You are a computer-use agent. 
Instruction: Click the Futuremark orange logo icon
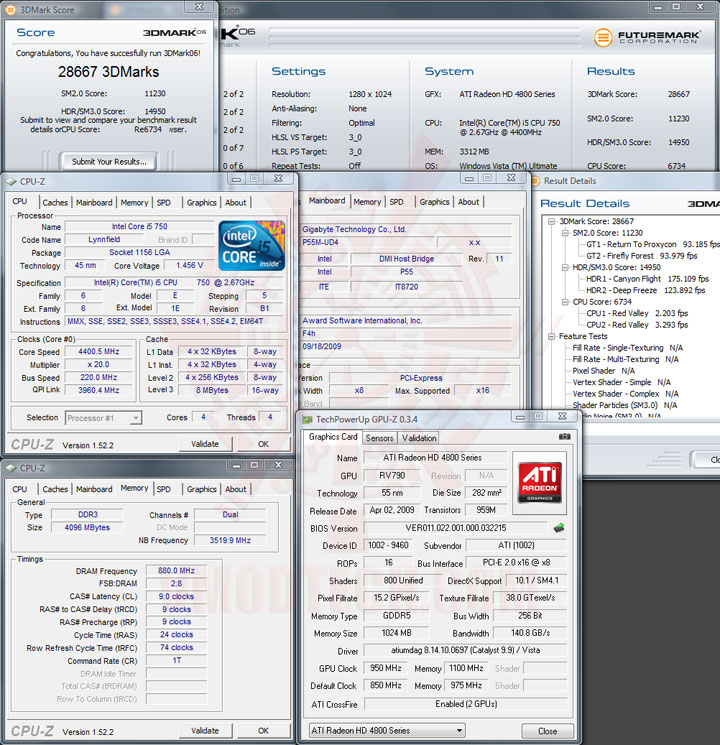pyautogui.click(x=603, y=37)
